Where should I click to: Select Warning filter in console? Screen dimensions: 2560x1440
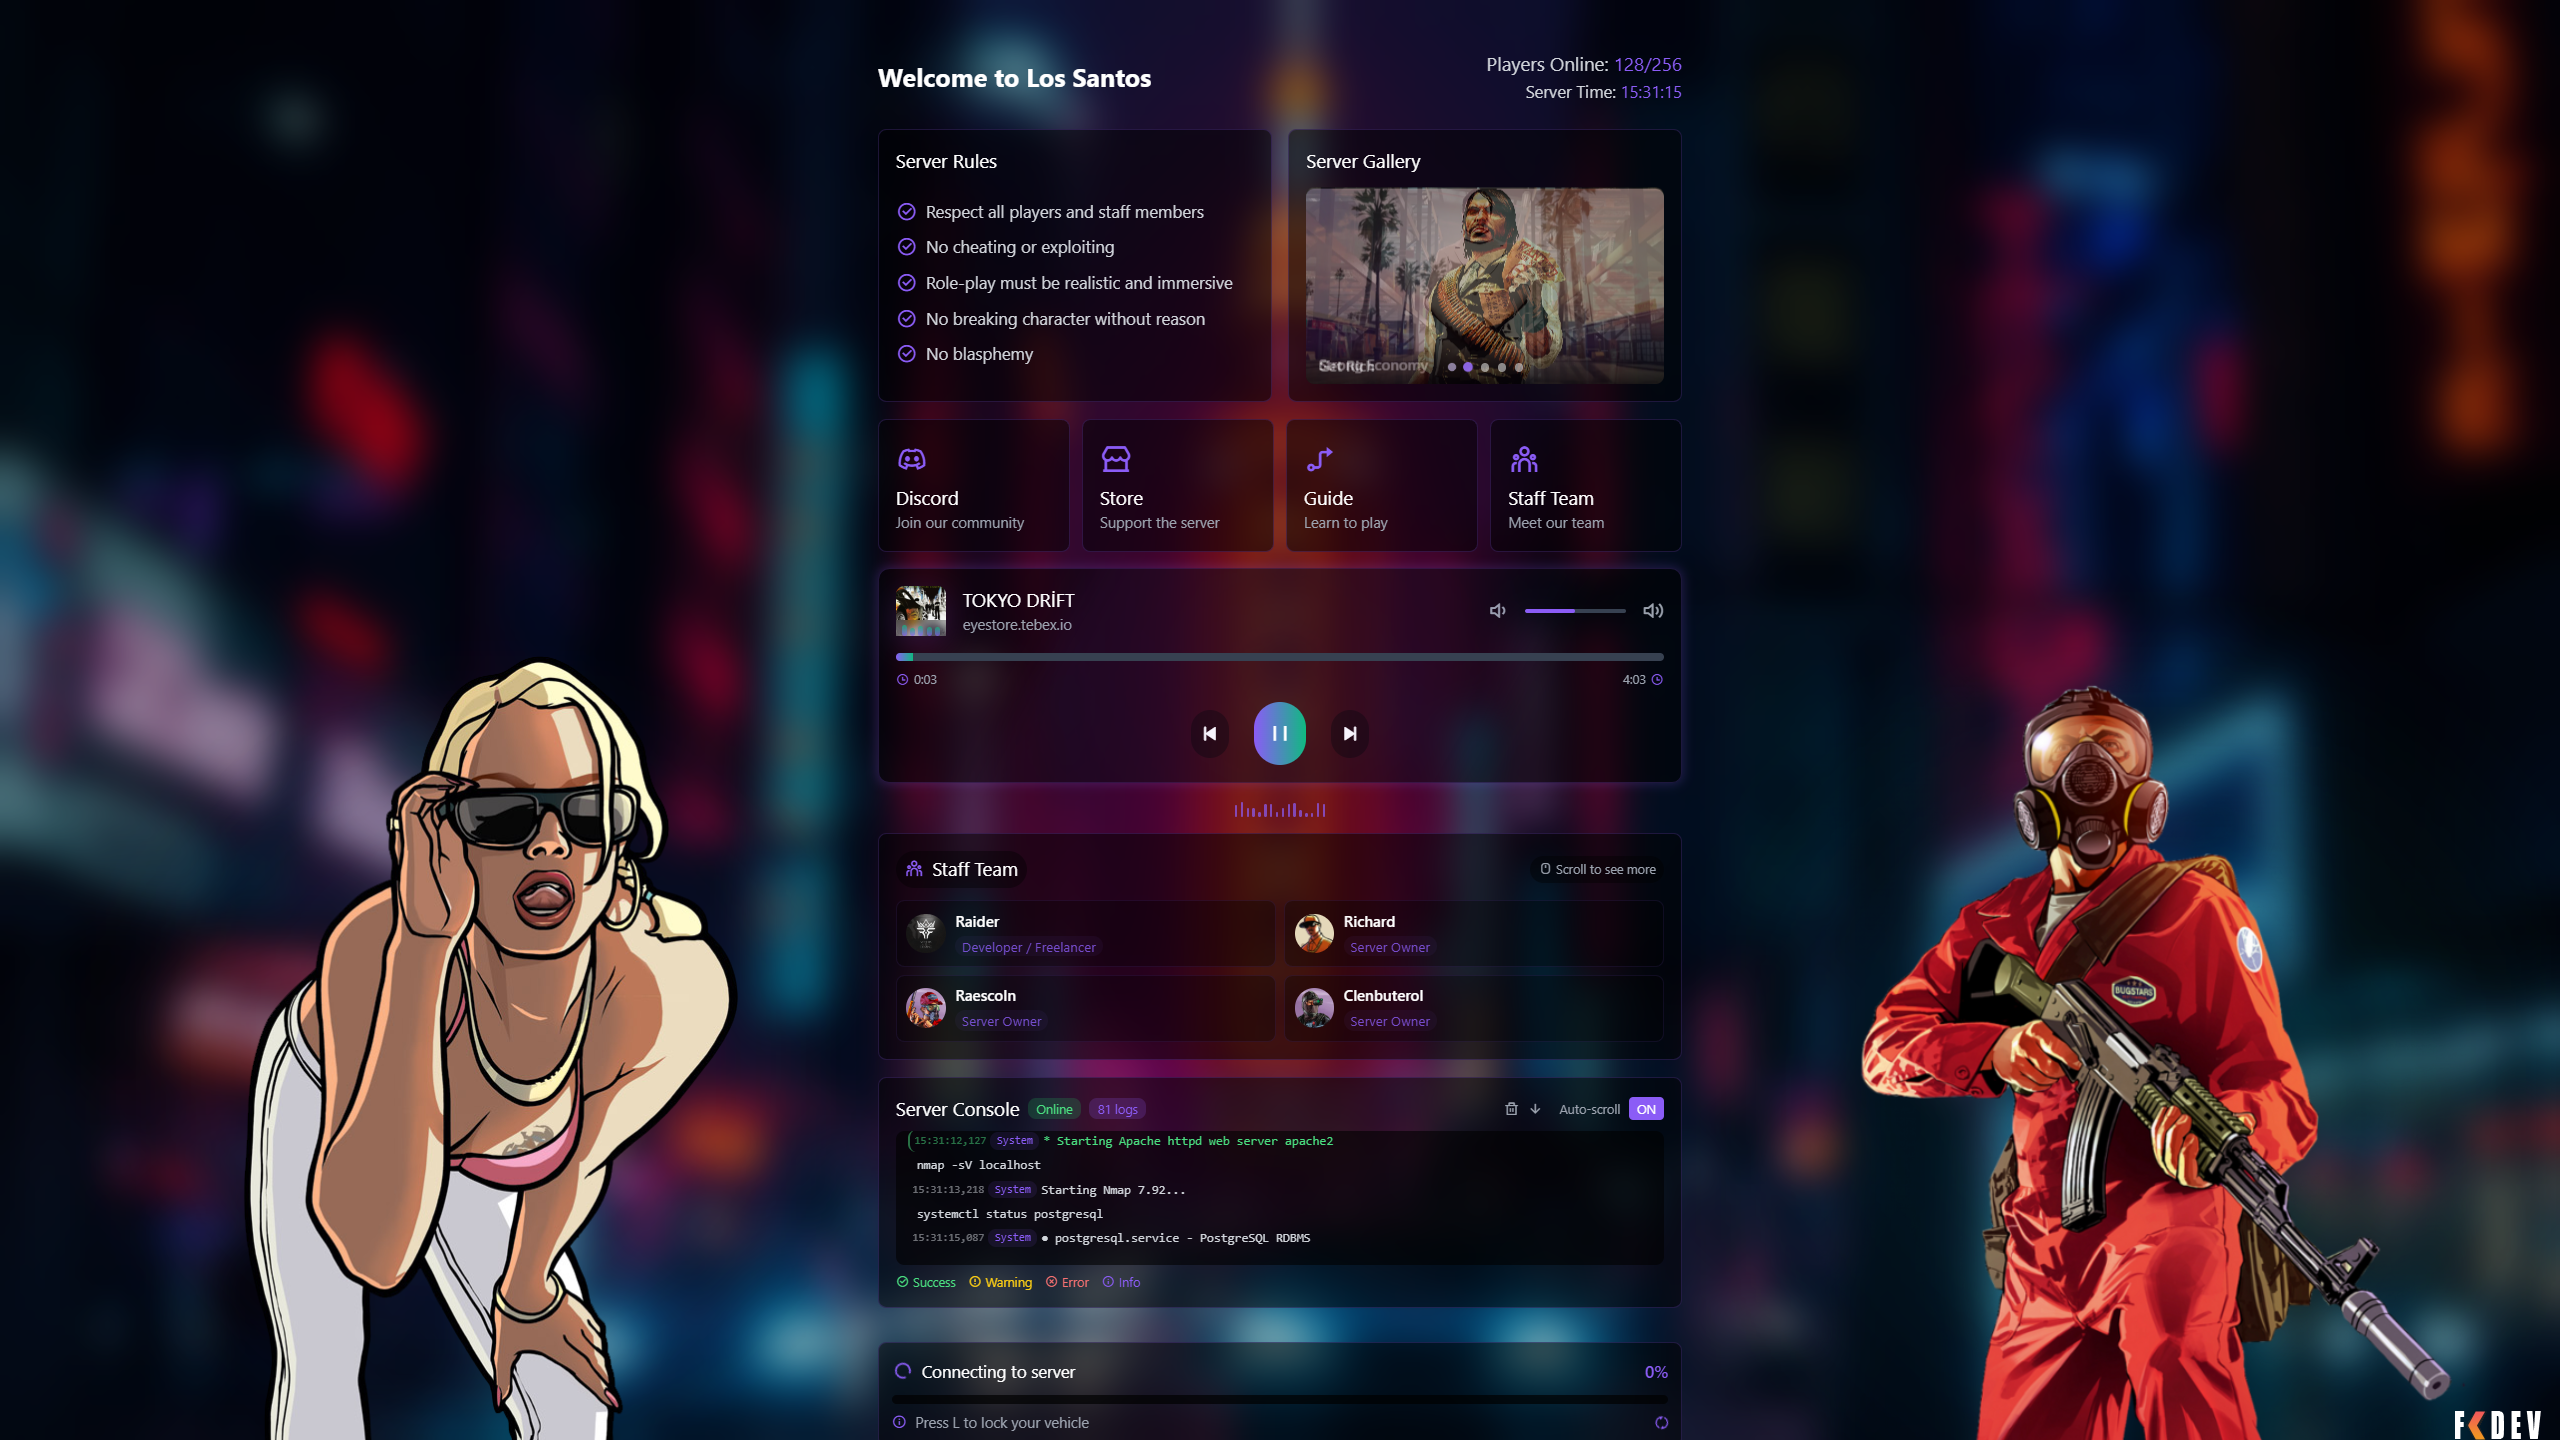[x=1006, y=1282]
